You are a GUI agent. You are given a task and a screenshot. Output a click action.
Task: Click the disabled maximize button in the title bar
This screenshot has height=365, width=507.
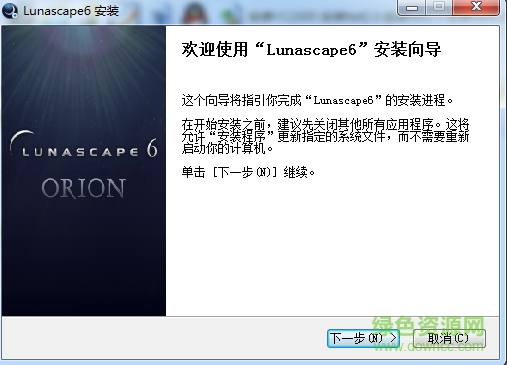click(439, 7)
